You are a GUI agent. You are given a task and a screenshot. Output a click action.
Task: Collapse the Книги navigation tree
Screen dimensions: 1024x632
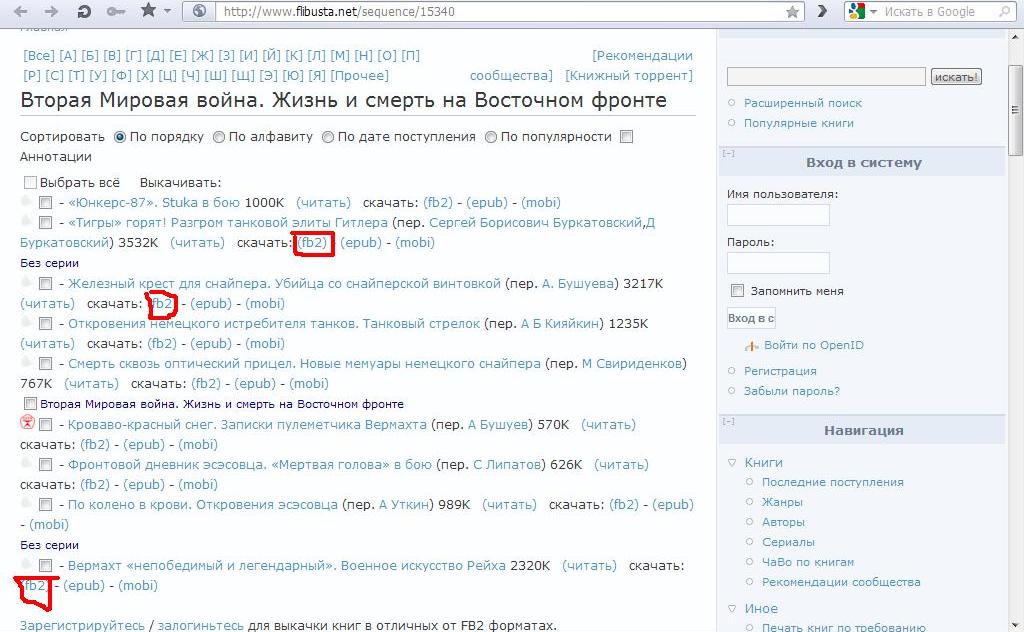pos(732,463)
